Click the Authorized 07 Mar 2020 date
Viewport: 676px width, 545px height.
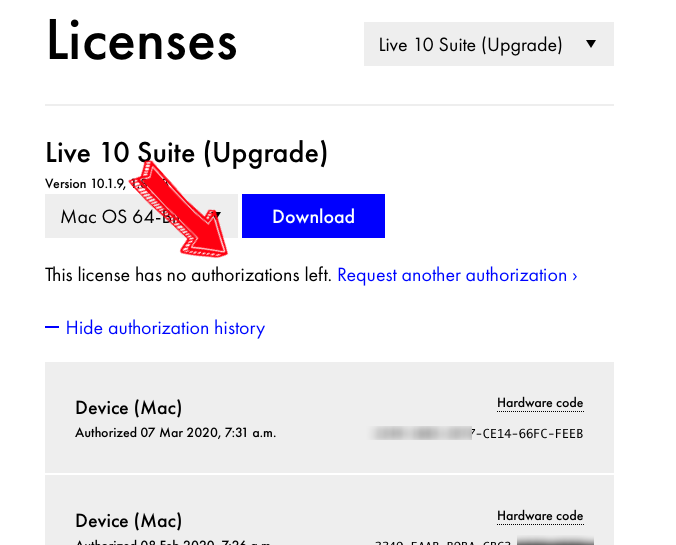pyautogui.click(x=175, y=433)
